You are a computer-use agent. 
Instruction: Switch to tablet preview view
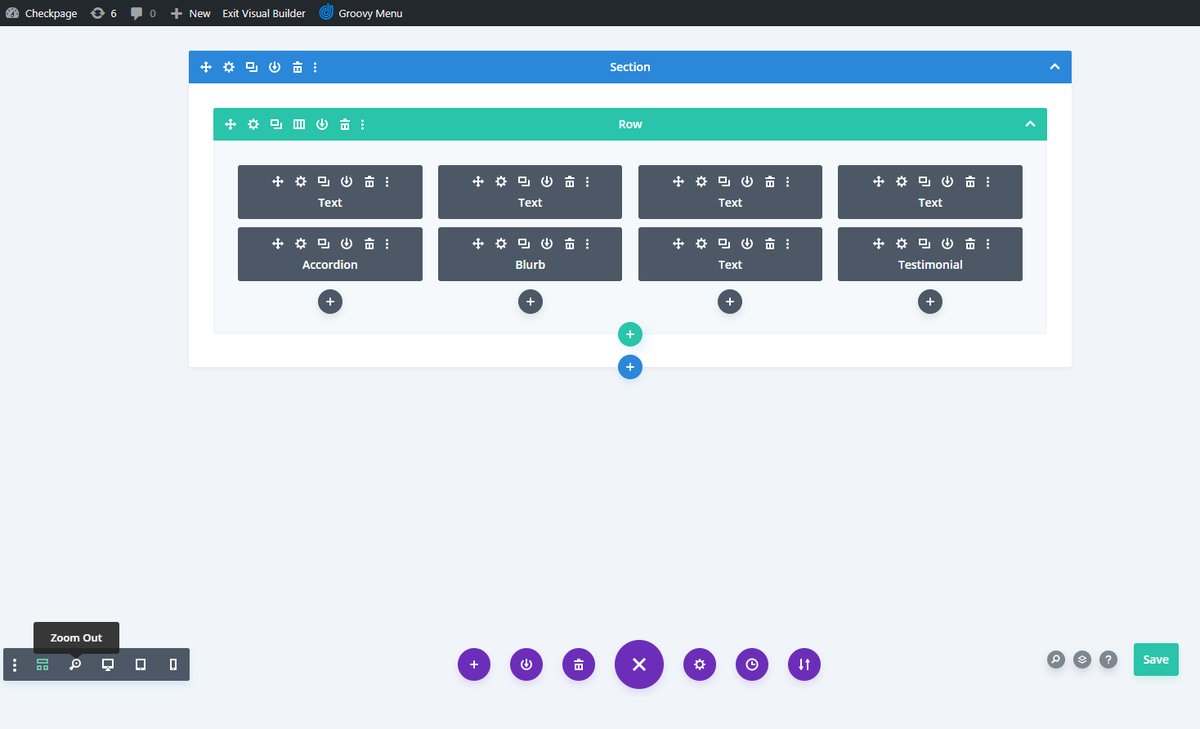pyautogui.click(x=140, y=665)
